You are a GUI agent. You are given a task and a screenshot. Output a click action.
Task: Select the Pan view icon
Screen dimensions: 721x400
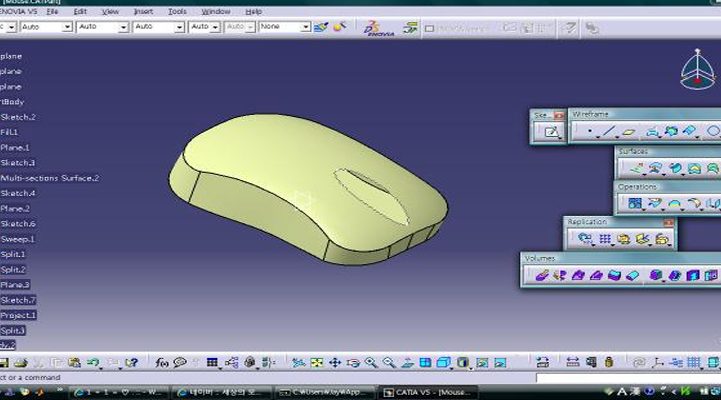335,362
